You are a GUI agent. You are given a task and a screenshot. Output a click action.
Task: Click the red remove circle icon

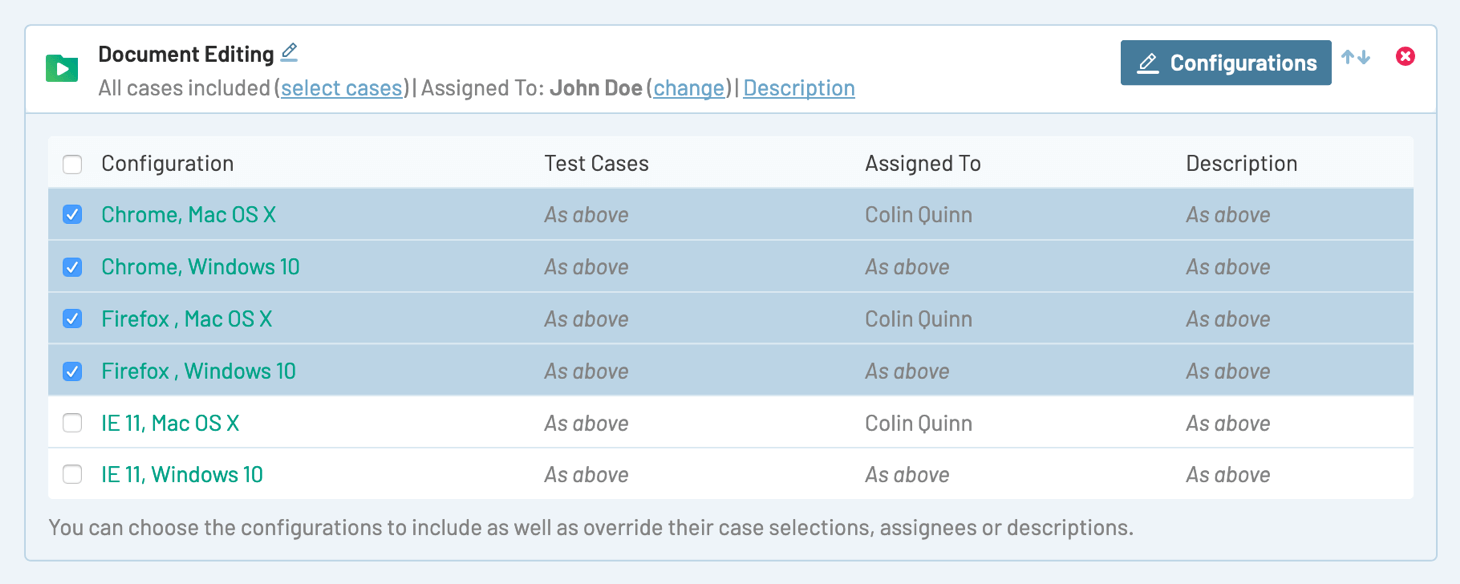click(1405, 57)
